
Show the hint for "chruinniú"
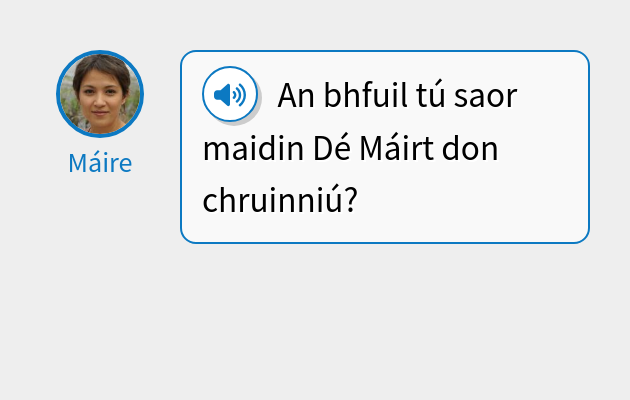[x=272, y=201]
